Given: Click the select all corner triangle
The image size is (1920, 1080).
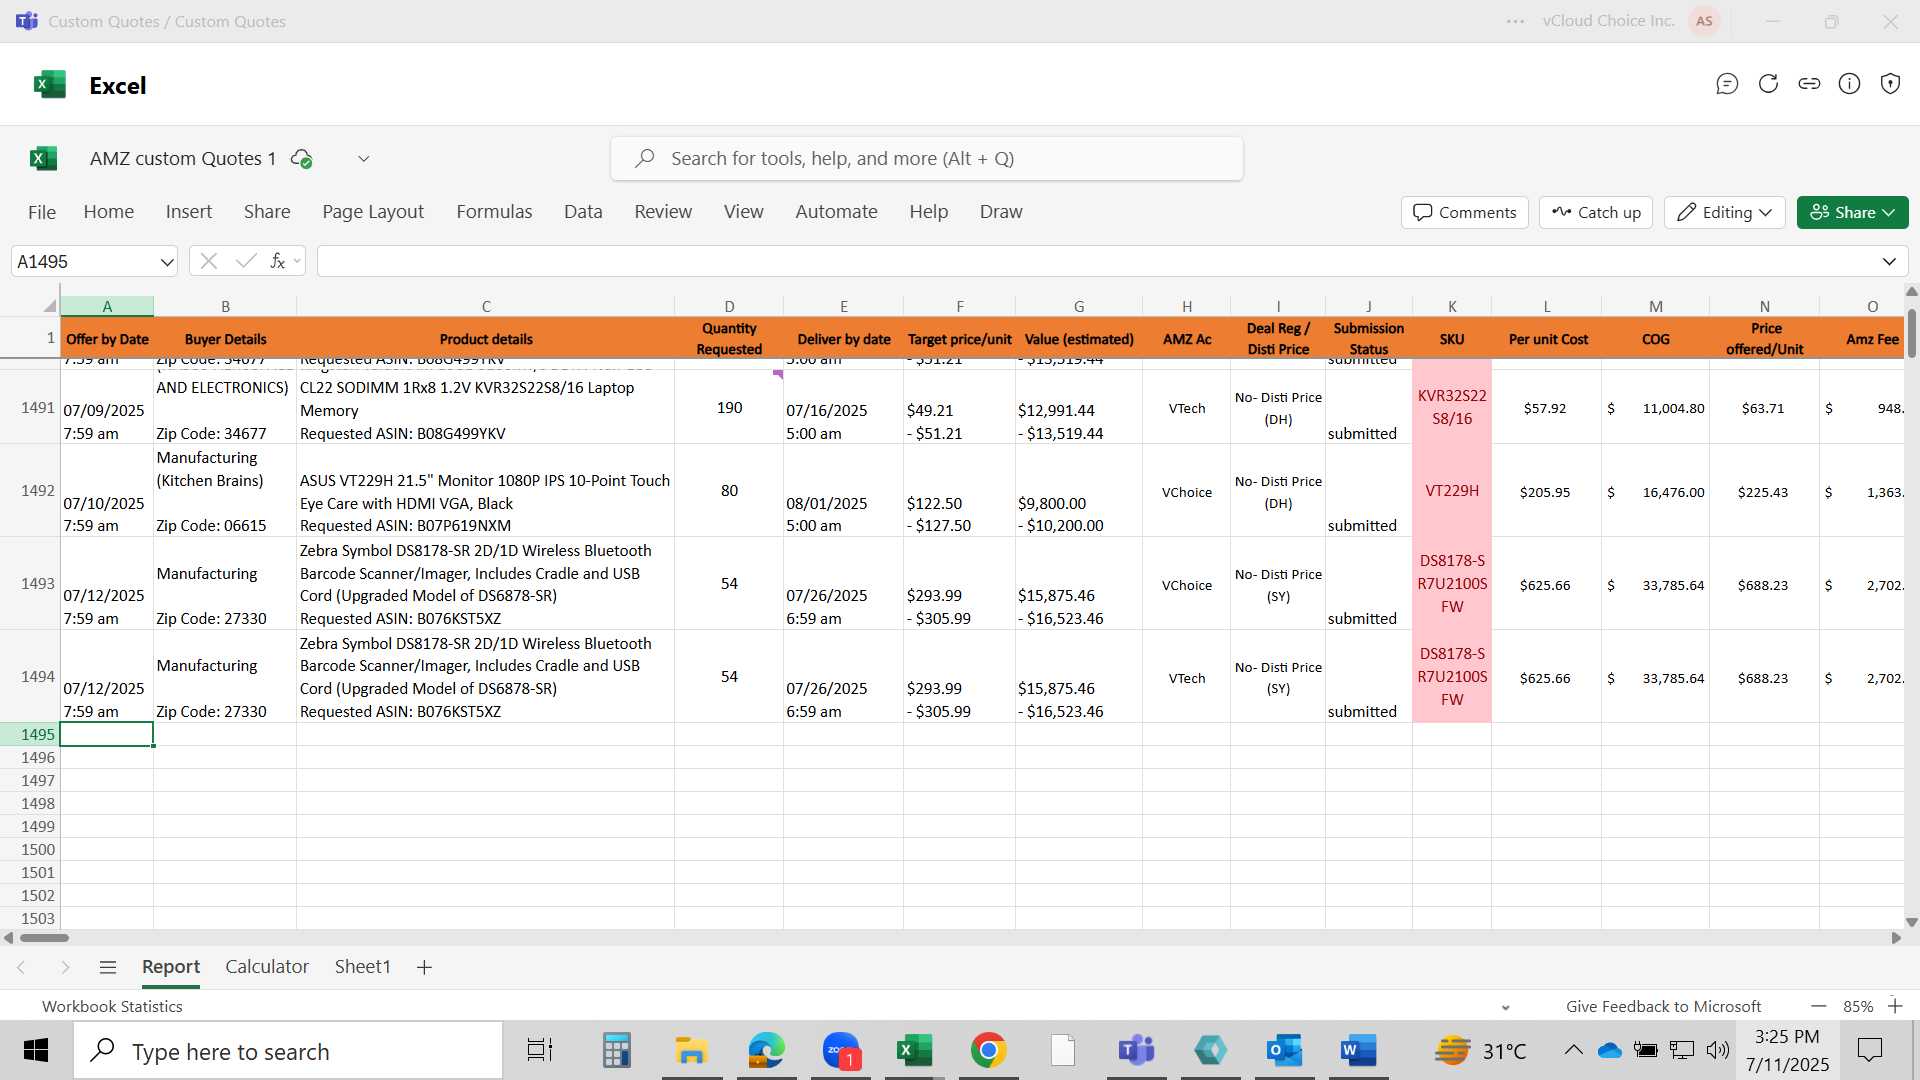Looking at the screenshot, I should coord(49,306).
